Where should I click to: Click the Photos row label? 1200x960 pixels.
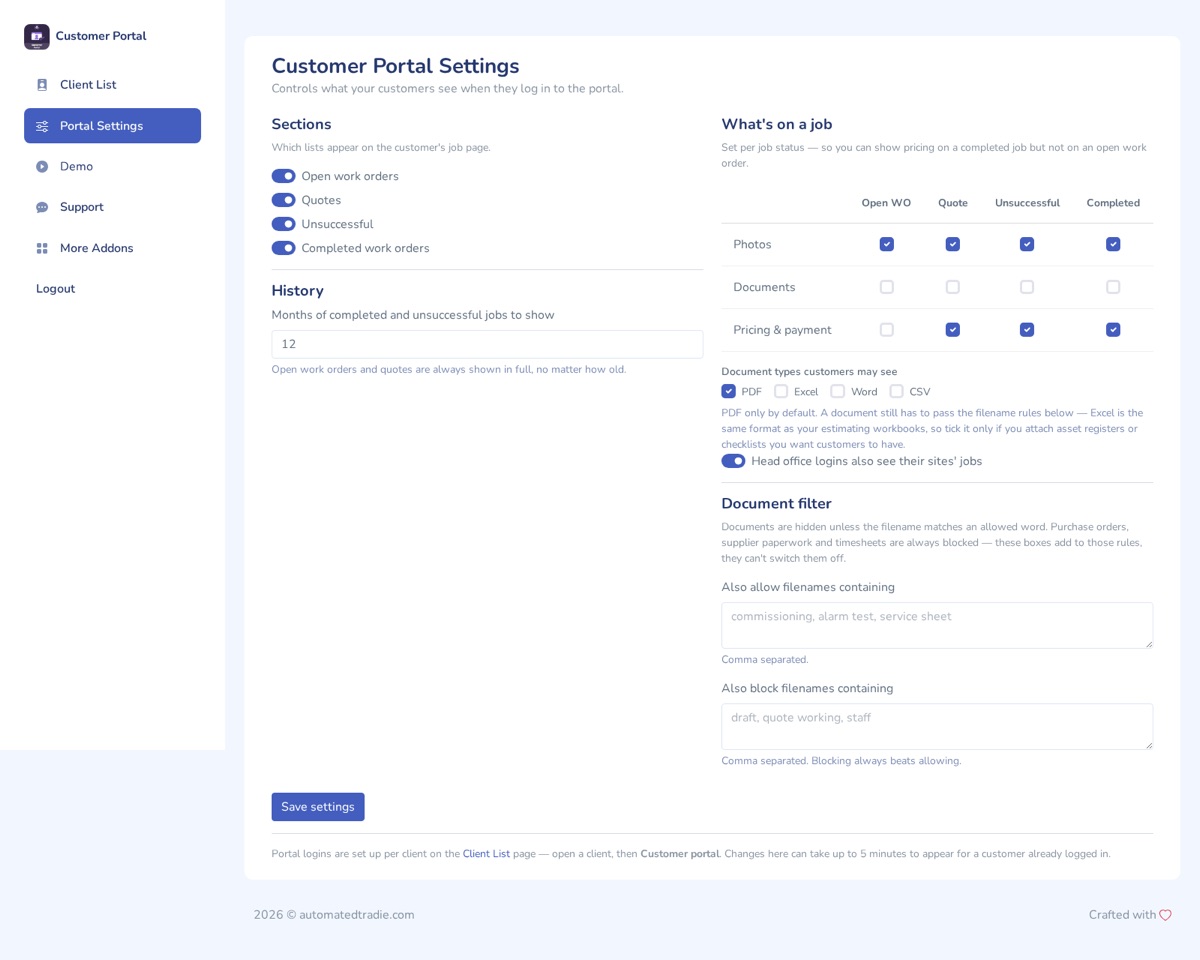click(x=752, y=244)
